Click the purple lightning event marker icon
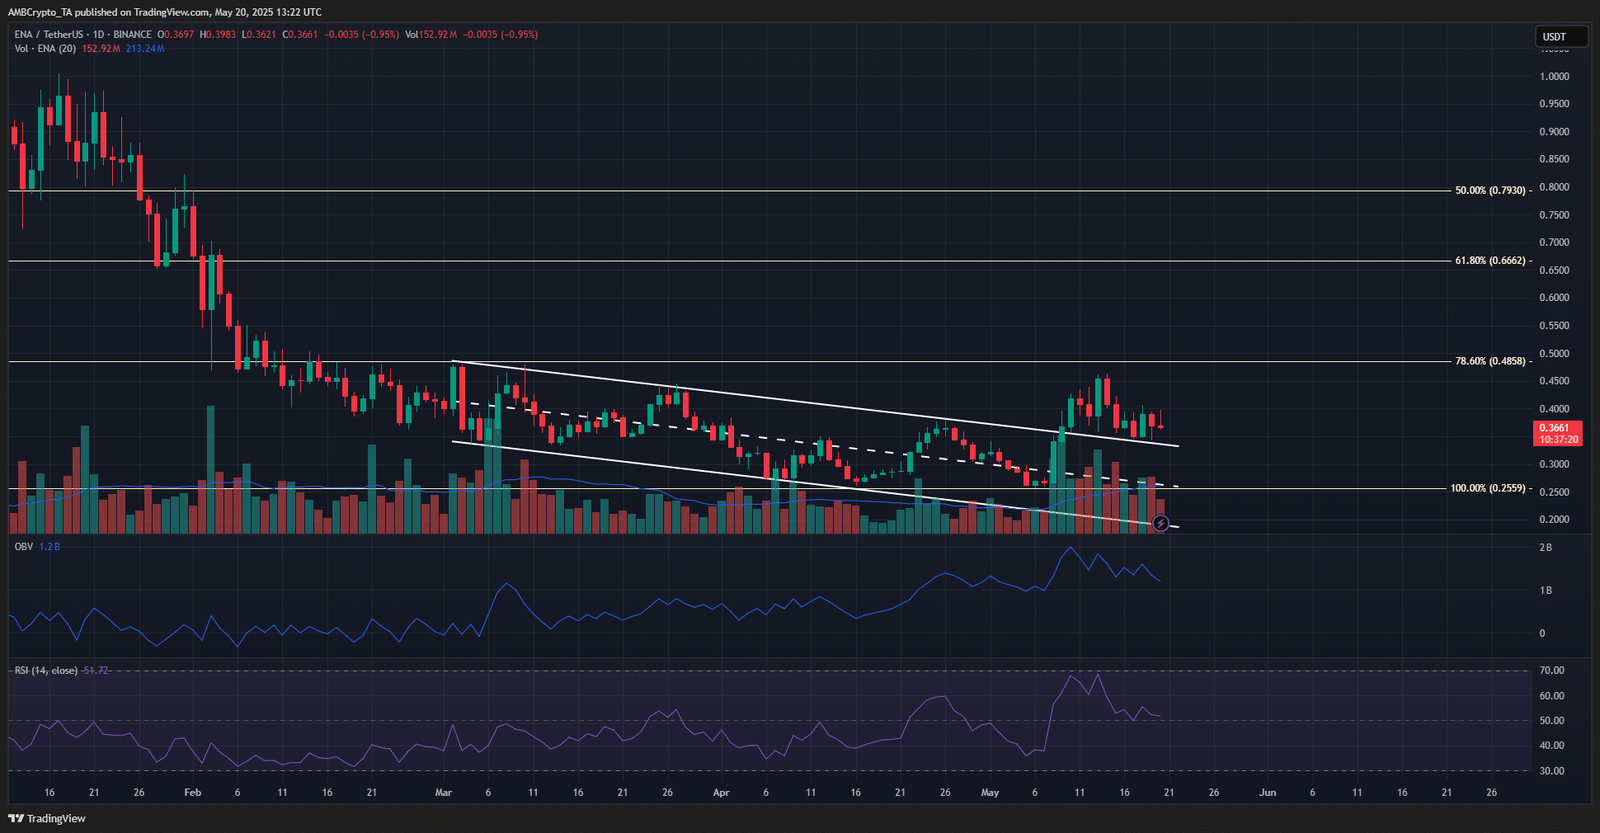 1160,523
